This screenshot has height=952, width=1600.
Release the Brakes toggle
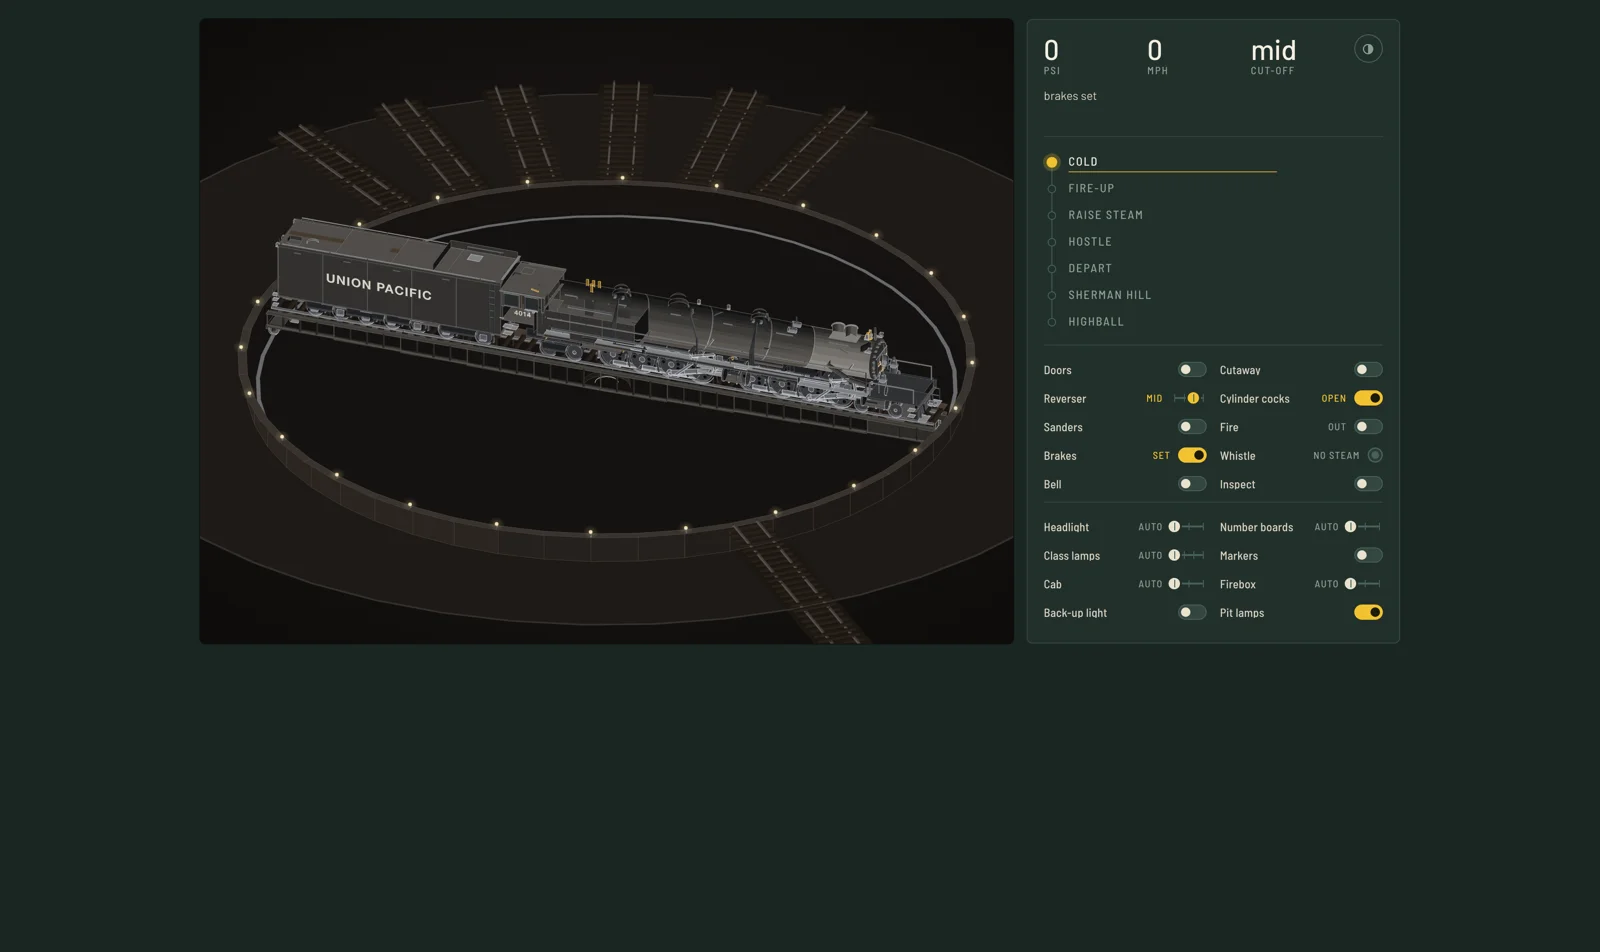(1192, 455)
